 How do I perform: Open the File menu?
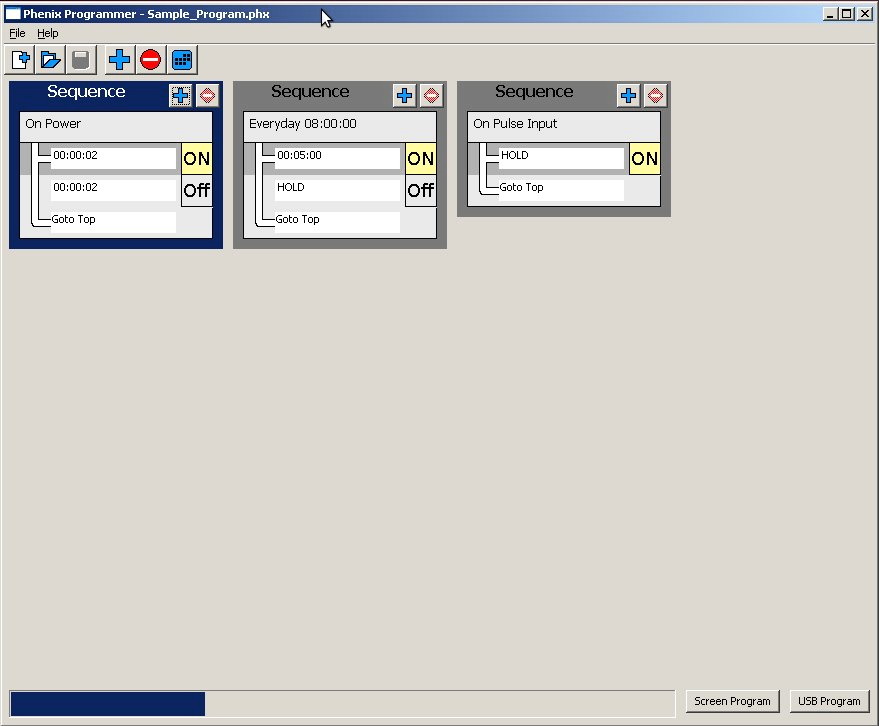point(17,33)
